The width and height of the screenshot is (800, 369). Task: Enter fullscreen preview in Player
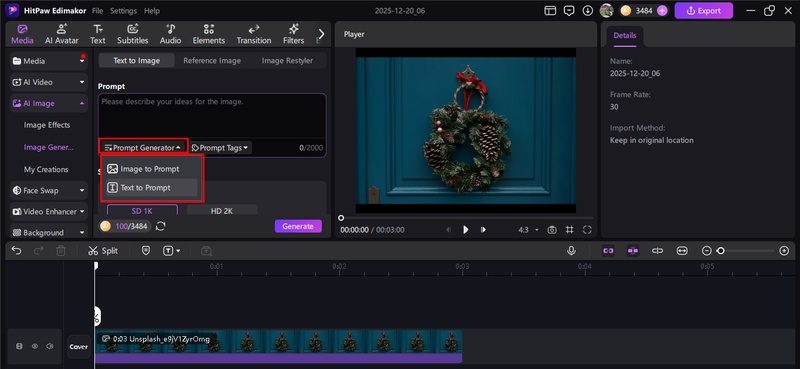(x=587, y=230)
